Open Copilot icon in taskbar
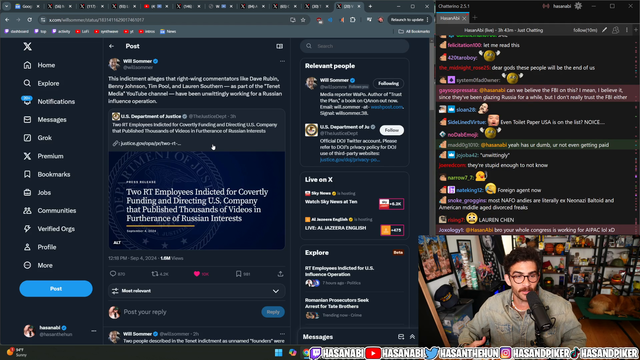 pos(292,353)
